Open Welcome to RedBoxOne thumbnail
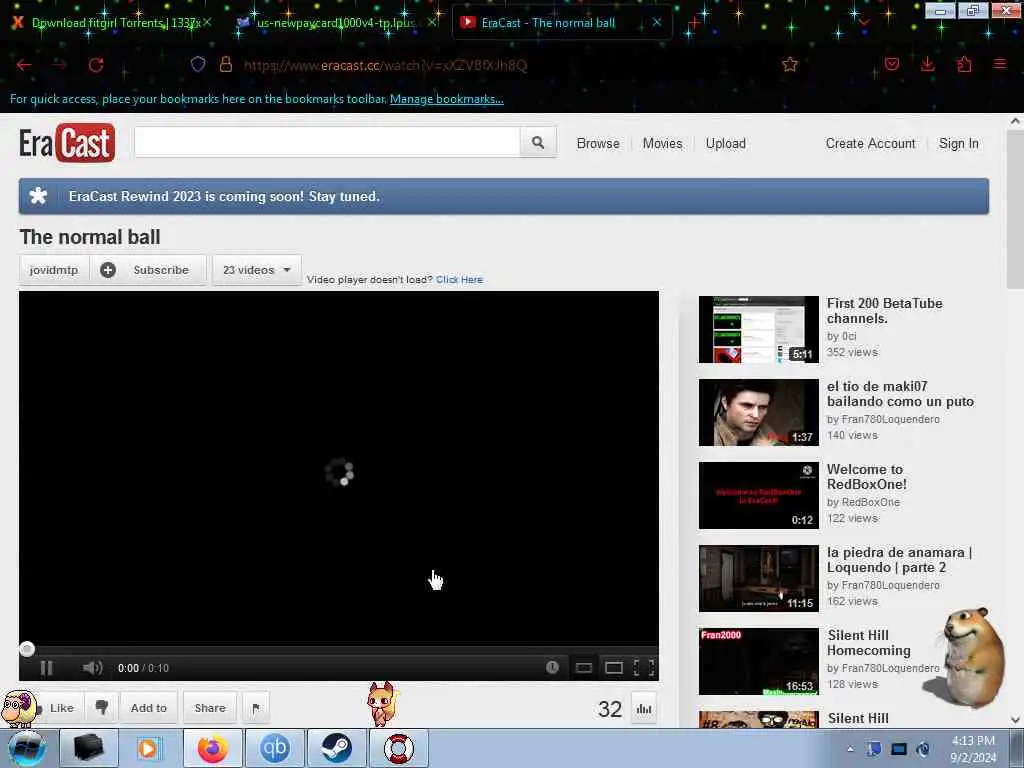 pos(758,495)
